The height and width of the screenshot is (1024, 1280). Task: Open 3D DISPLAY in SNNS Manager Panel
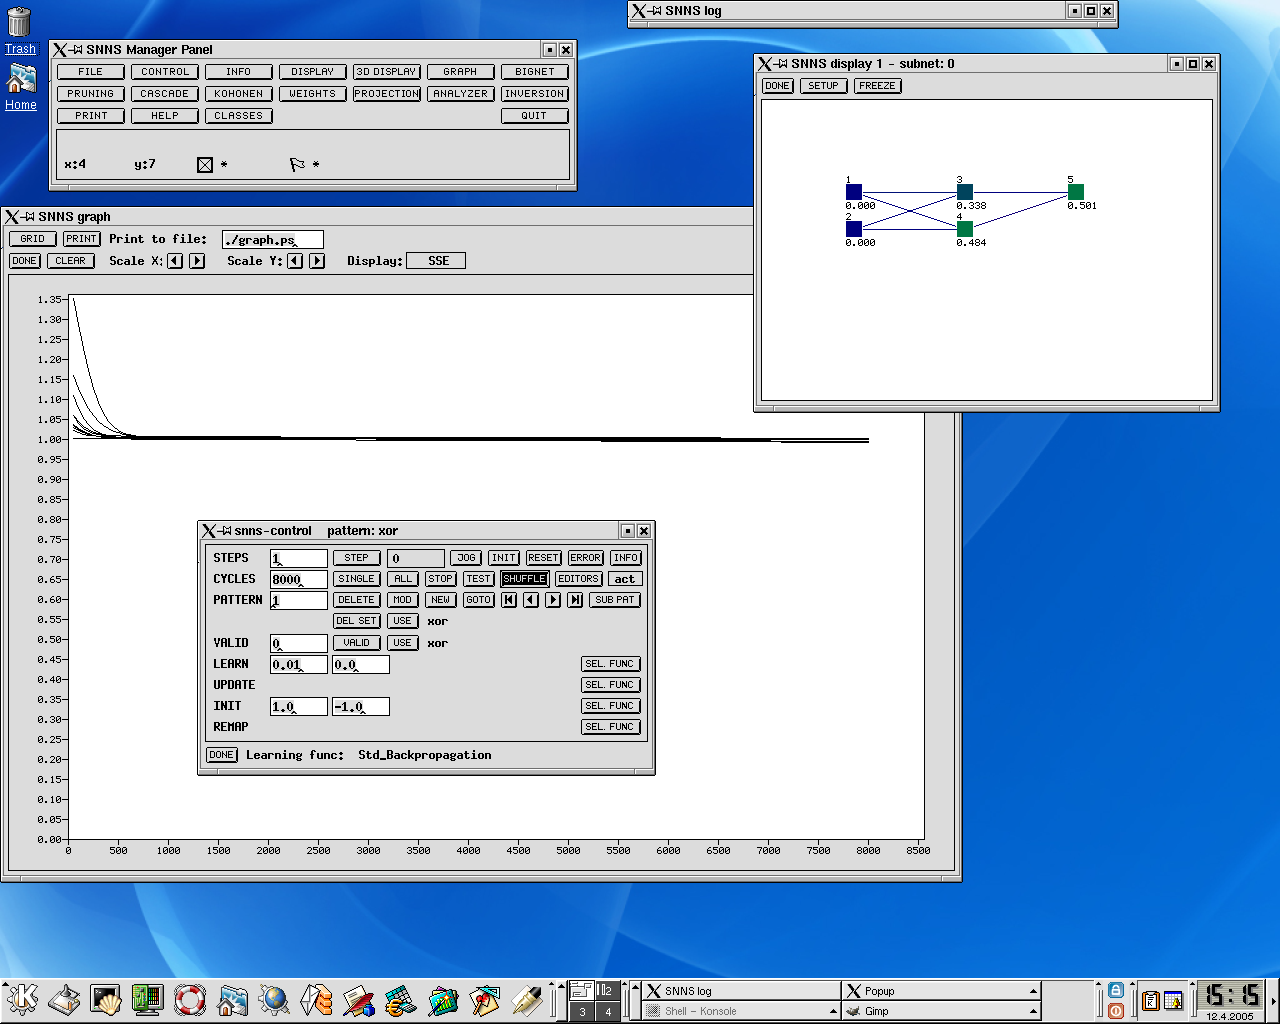pos(387,72)
